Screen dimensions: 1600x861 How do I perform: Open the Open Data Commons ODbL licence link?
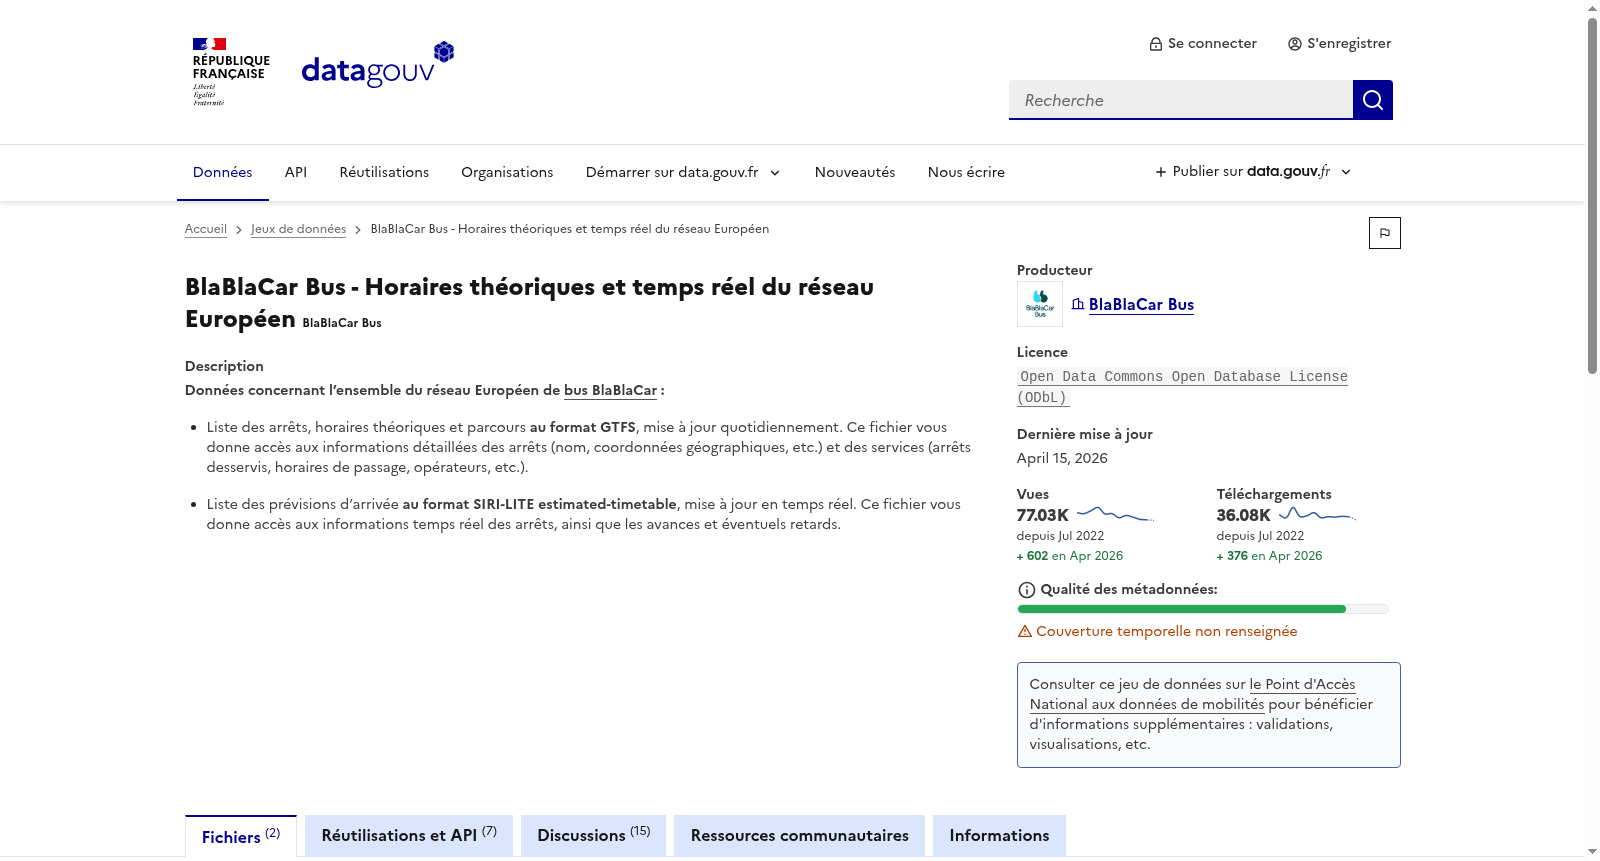tap(1182, 387)
